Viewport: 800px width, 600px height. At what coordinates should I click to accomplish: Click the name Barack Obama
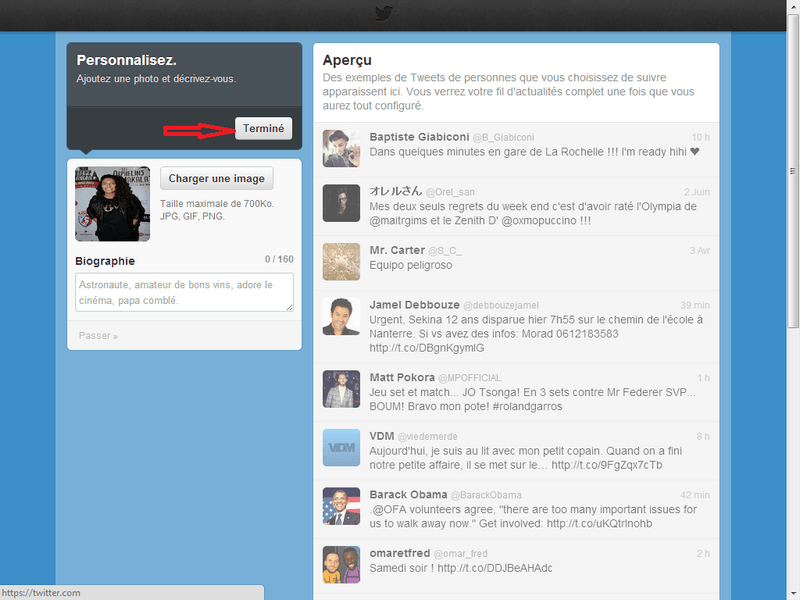(408, 494)
